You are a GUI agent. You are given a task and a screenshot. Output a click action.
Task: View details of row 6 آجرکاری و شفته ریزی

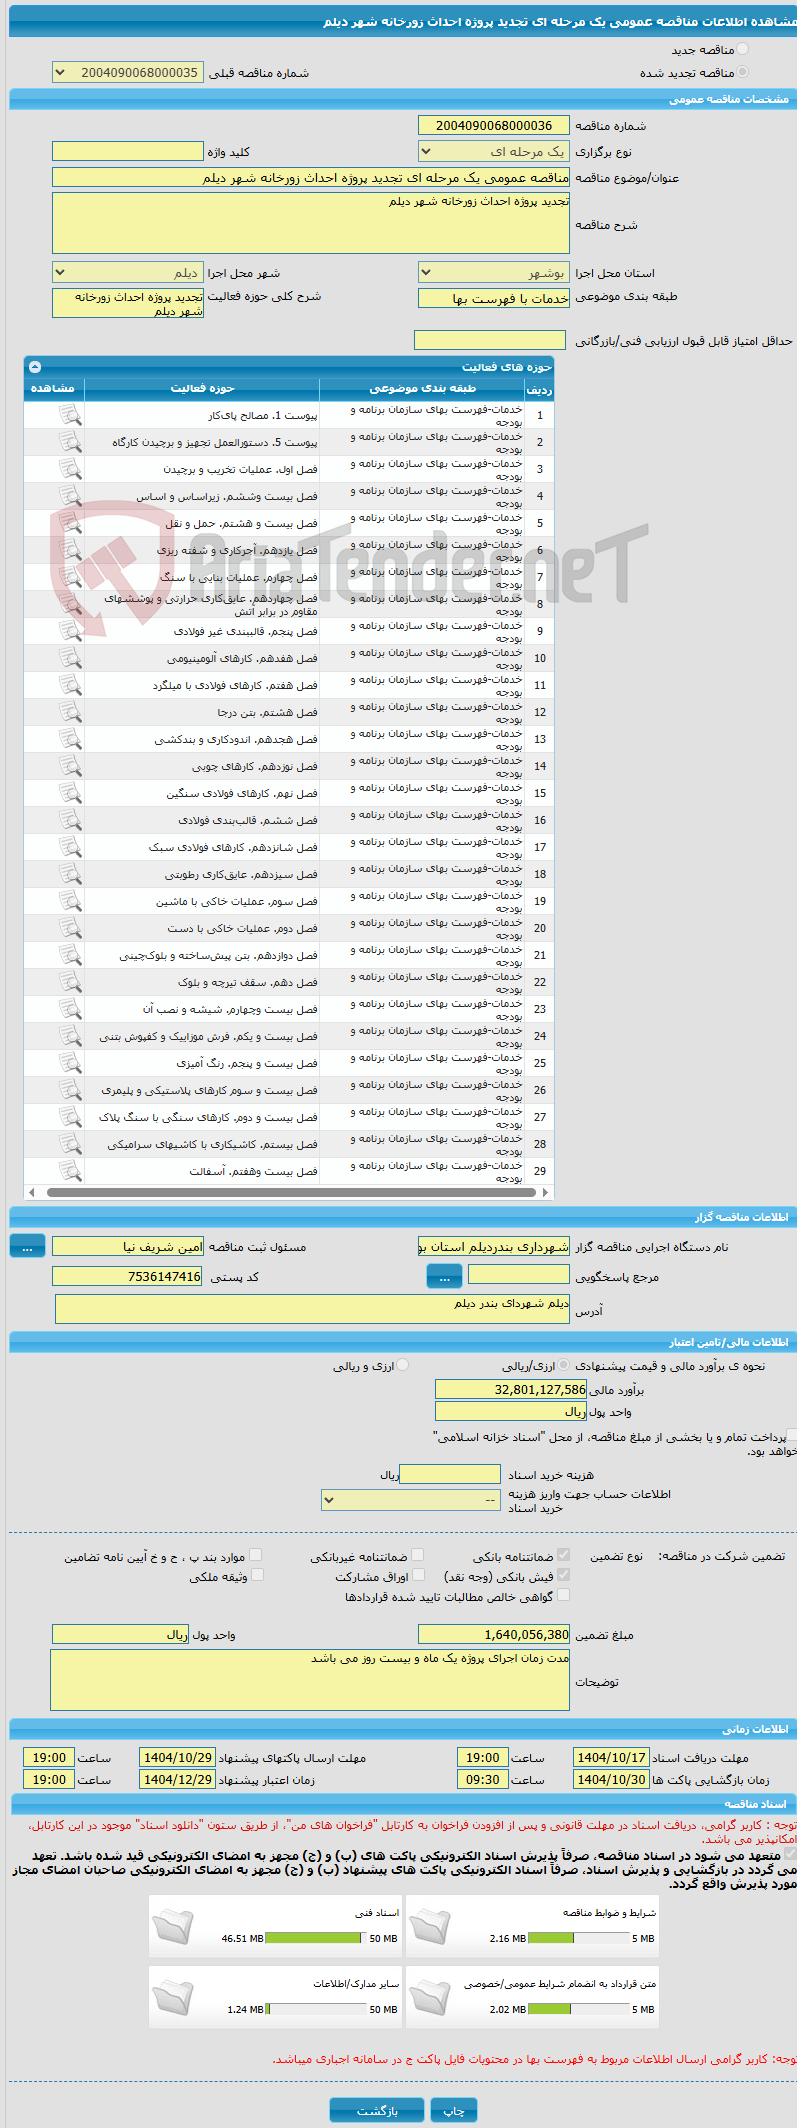point(70,550)
